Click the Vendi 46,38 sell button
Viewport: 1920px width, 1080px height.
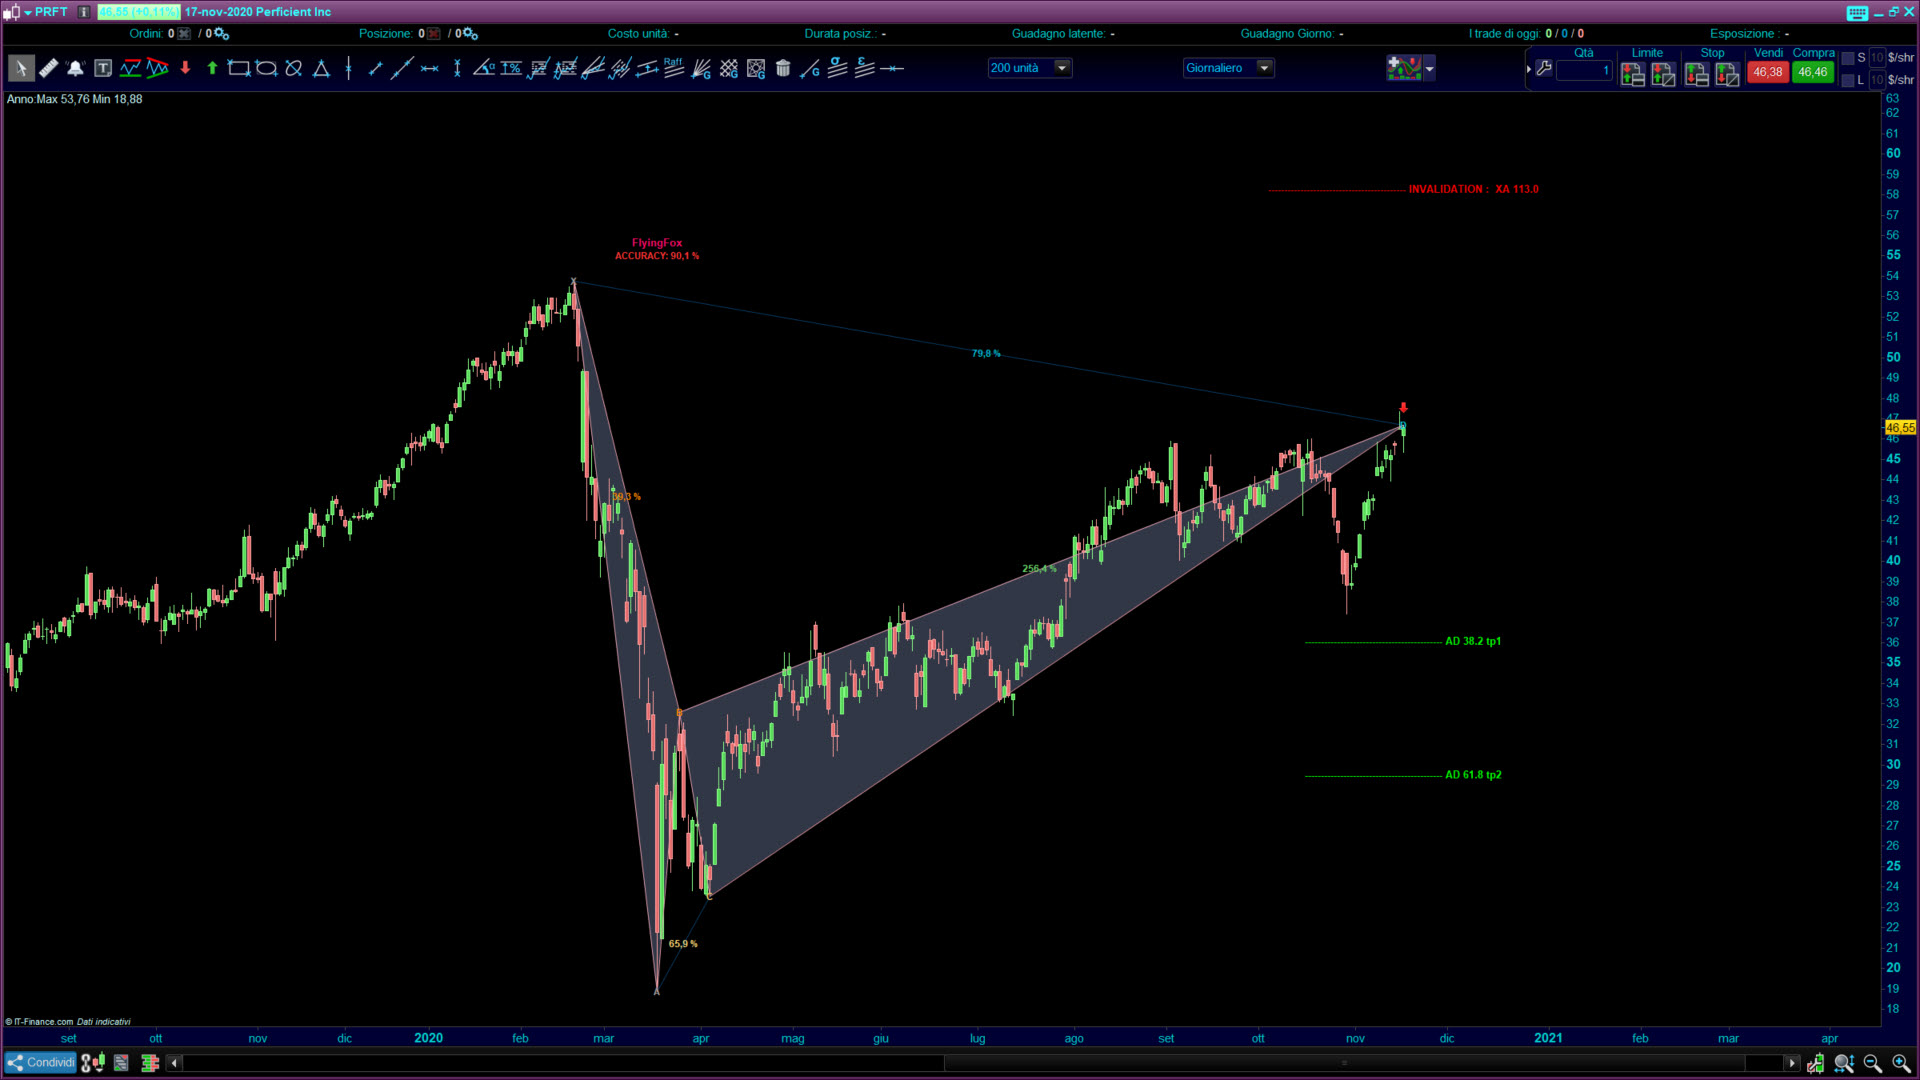click(x=1767, y=72)
